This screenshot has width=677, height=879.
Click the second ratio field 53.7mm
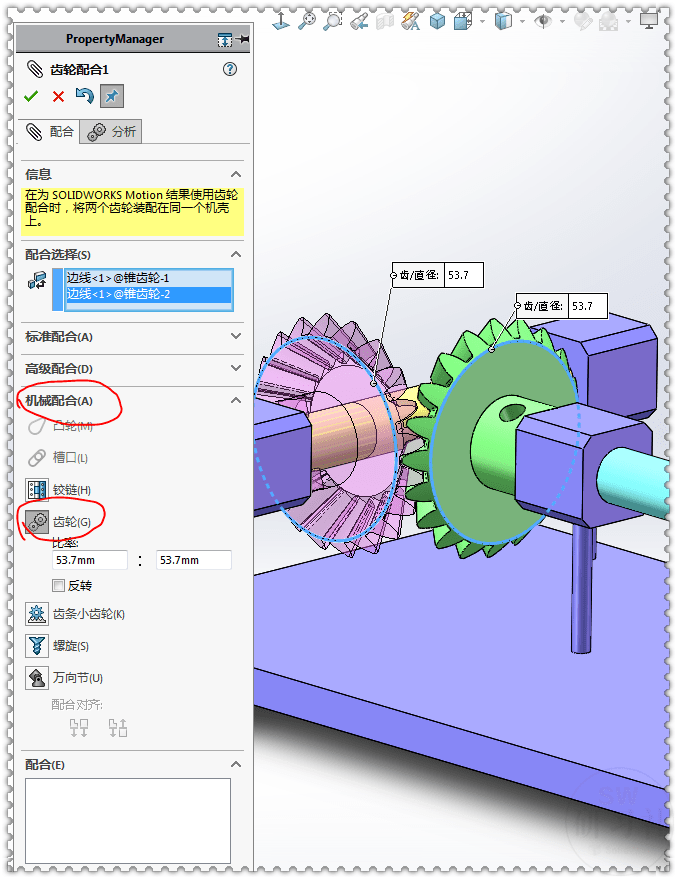(193, 560)
